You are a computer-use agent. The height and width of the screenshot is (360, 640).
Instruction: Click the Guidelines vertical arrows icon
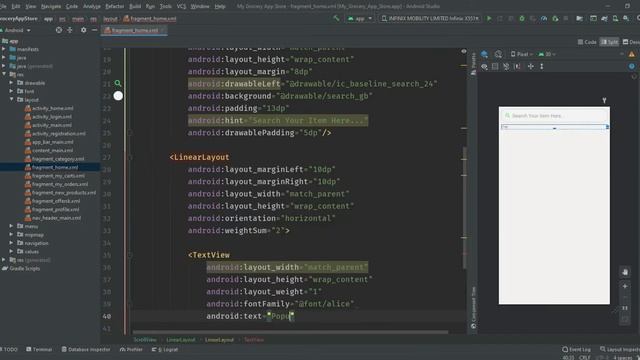tap(542, 66)
